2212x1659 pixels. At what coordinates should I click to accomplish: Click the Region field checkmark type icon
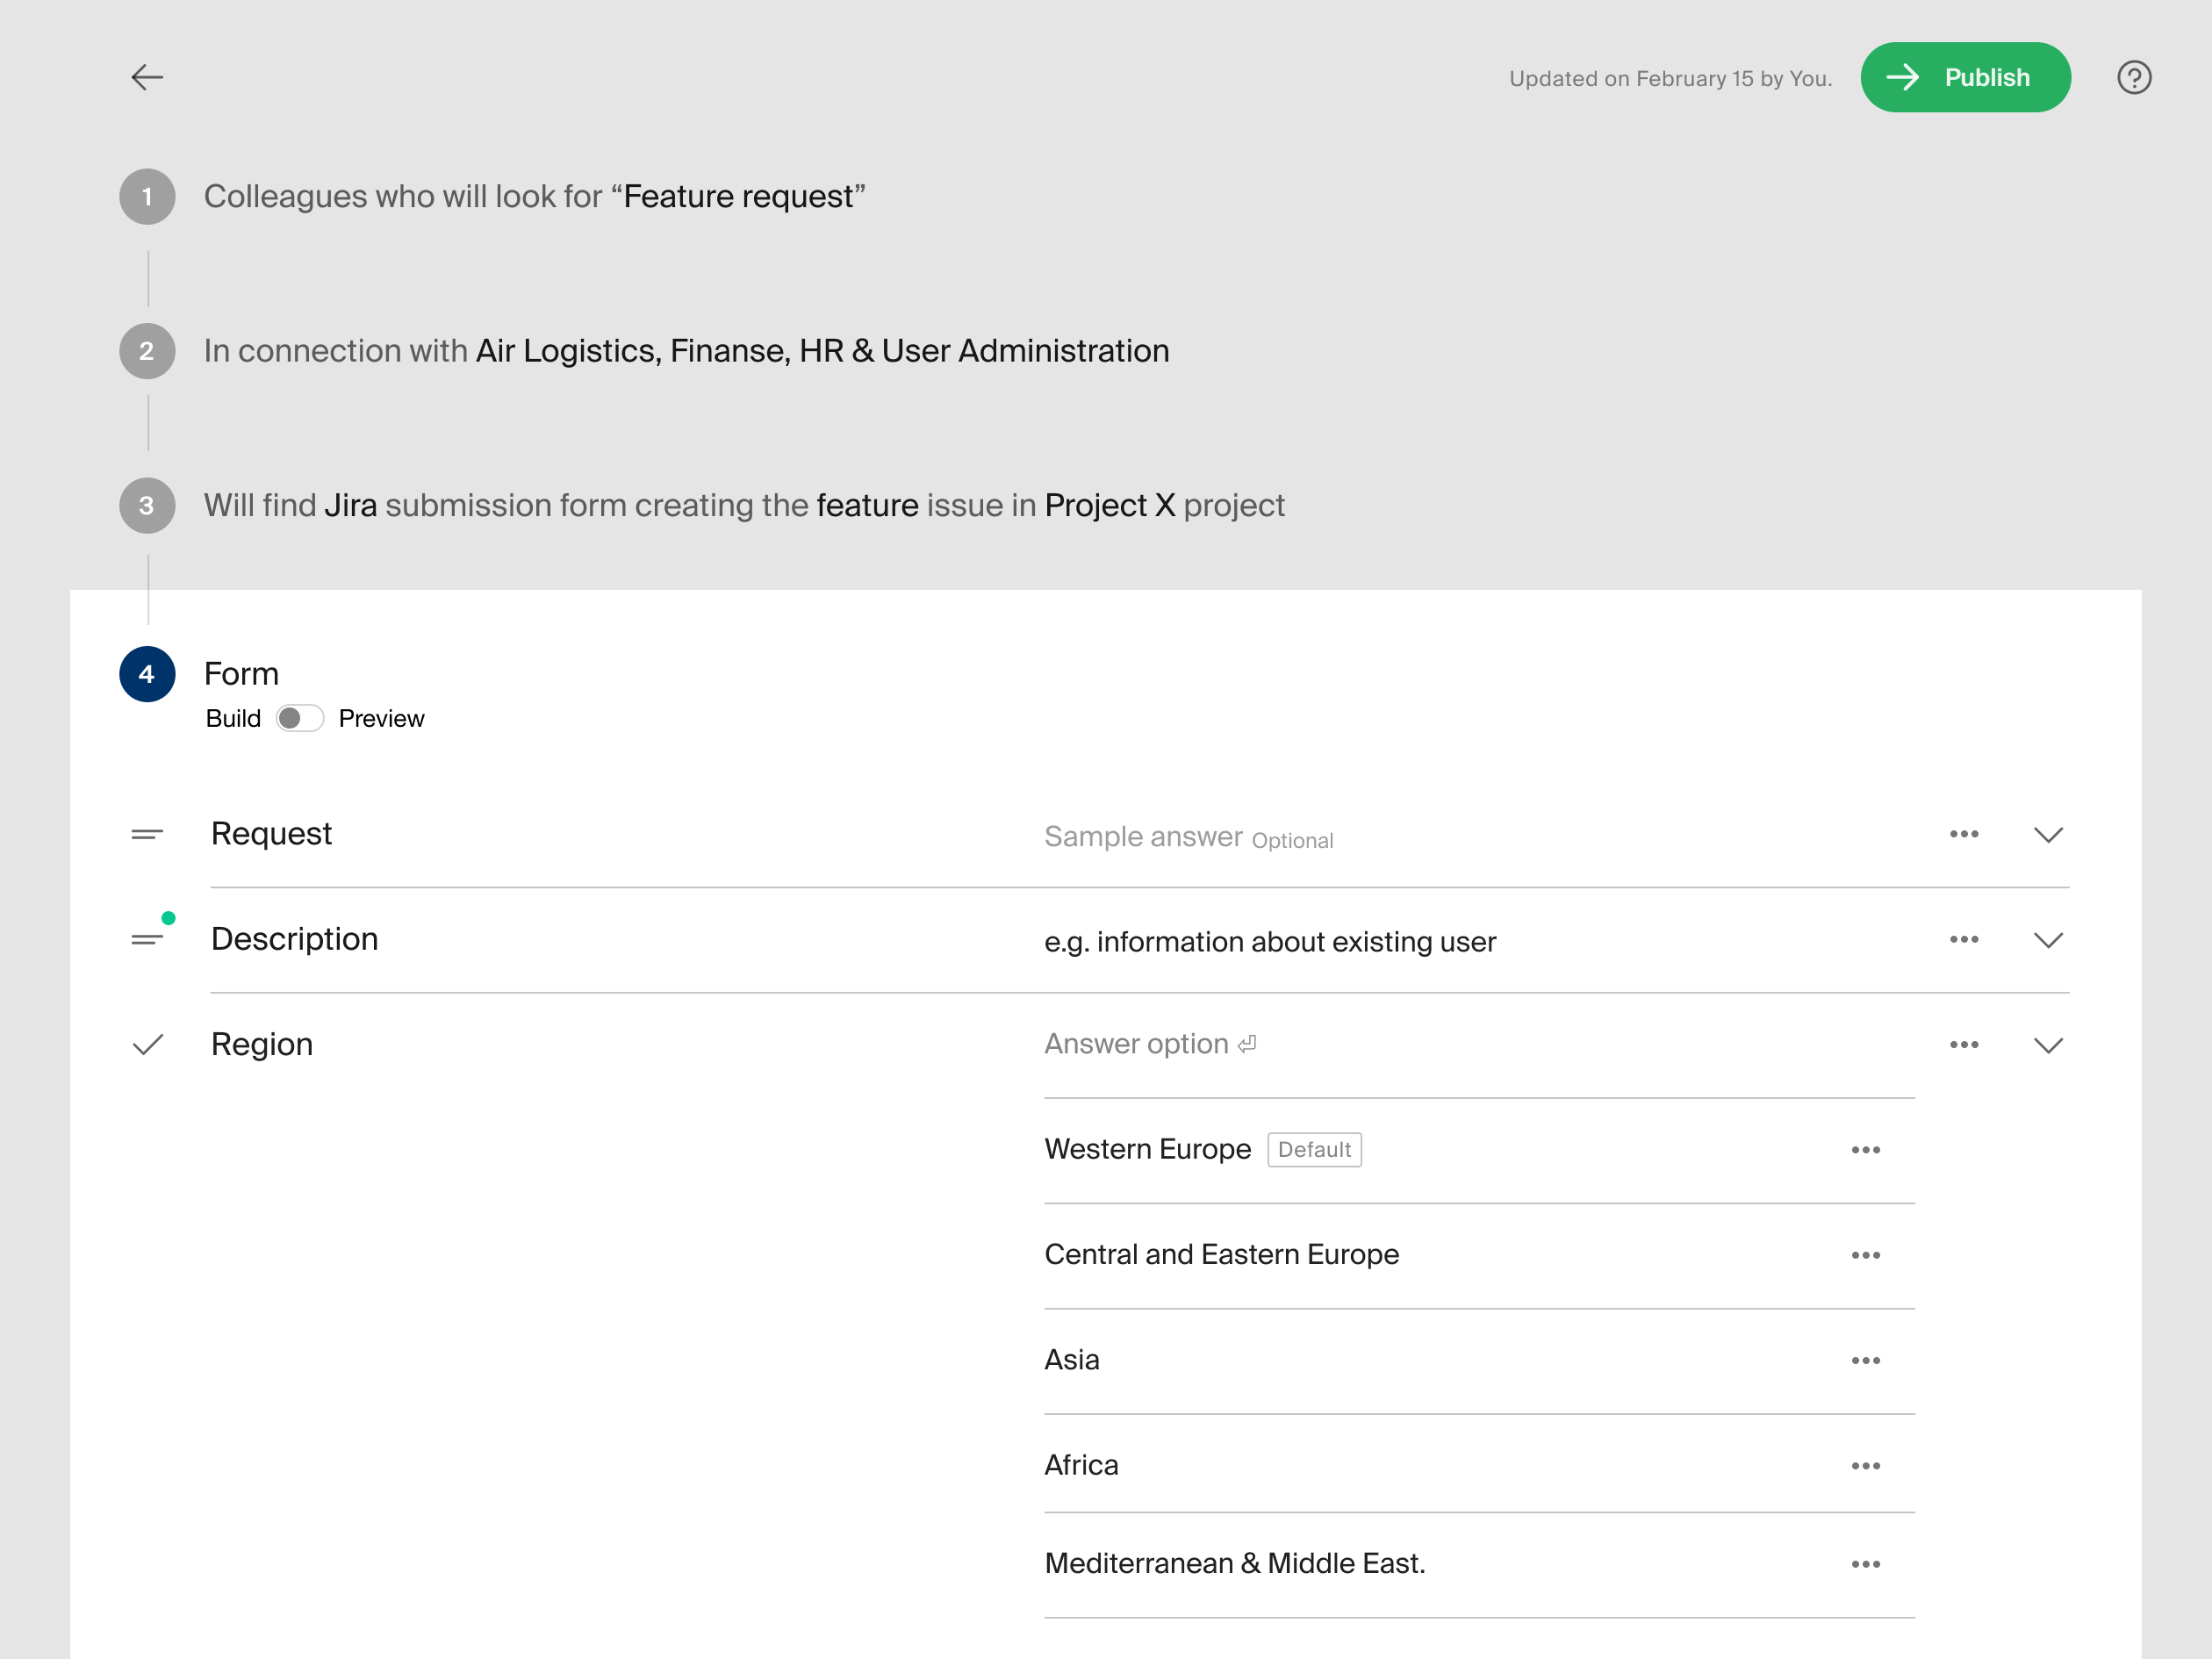tap(148, 1044)
